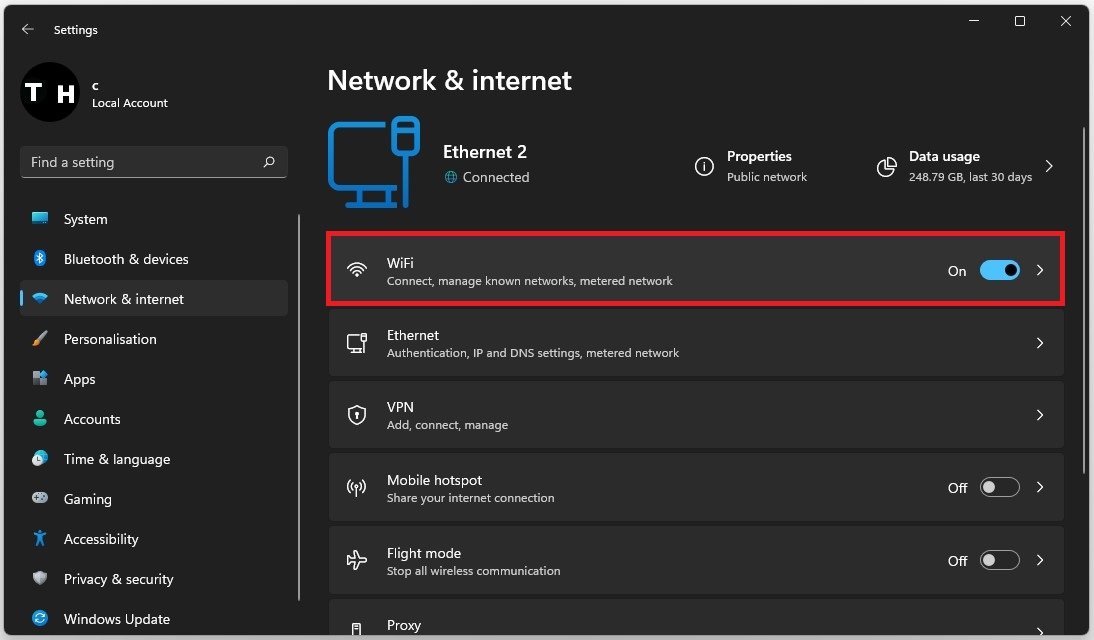
Task: Open the System settings category
Action: pyautogui.click(x=85, y=219)
